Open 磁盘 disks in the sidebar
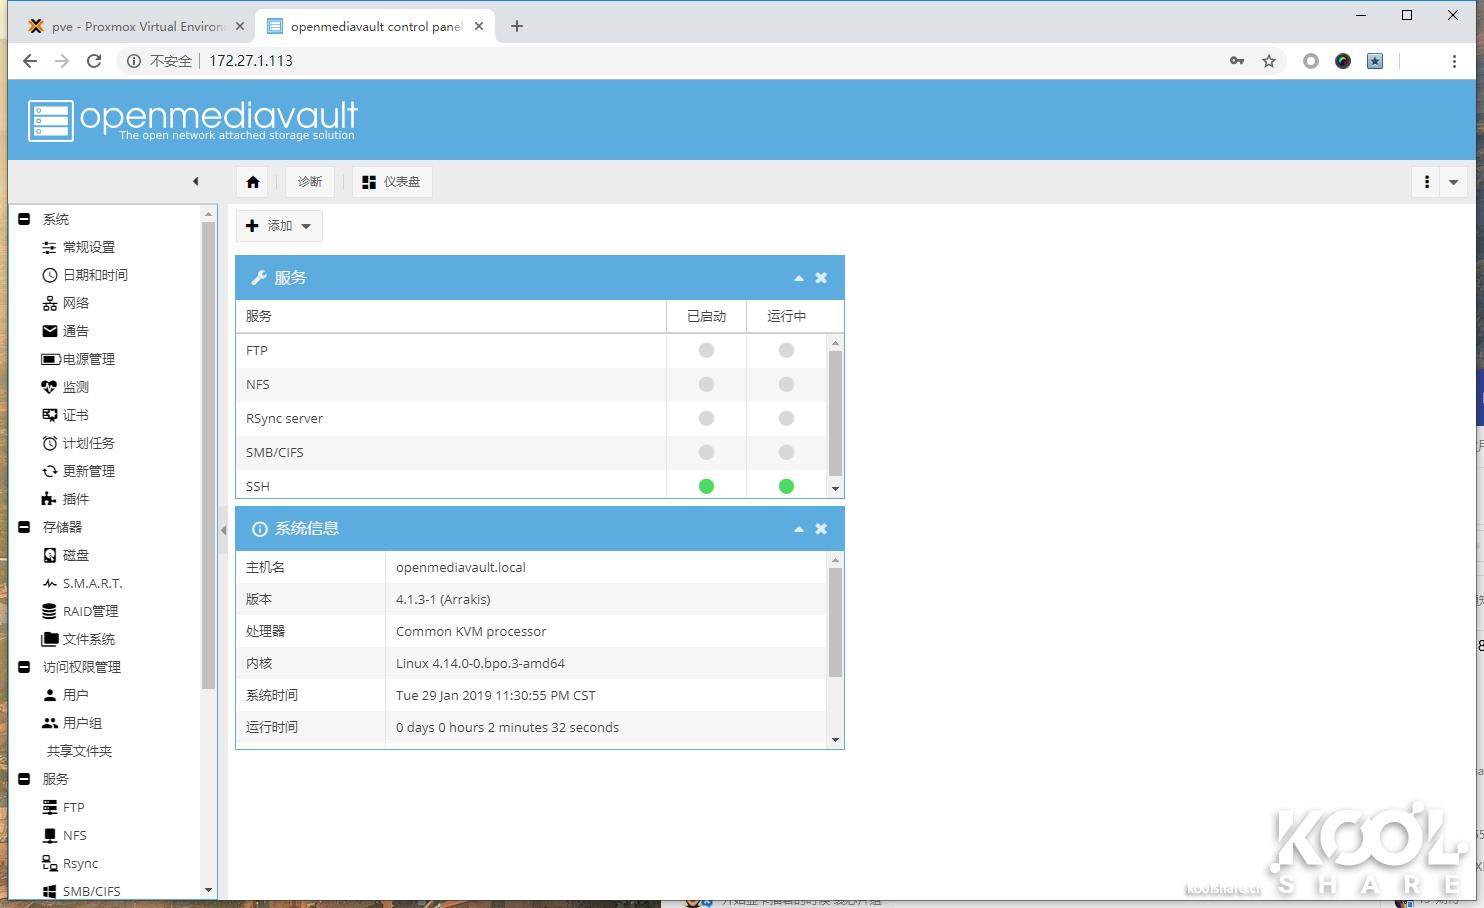This screenshot has height=908, width=1484. pyautogui.click(x=66, y=555)
